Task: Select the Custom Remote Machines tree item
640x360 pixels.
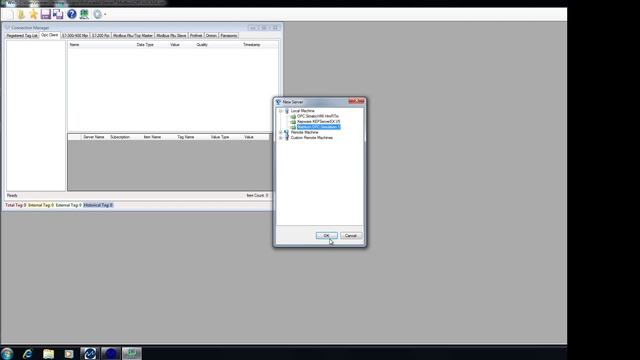Action: click(x=311, y=138)
